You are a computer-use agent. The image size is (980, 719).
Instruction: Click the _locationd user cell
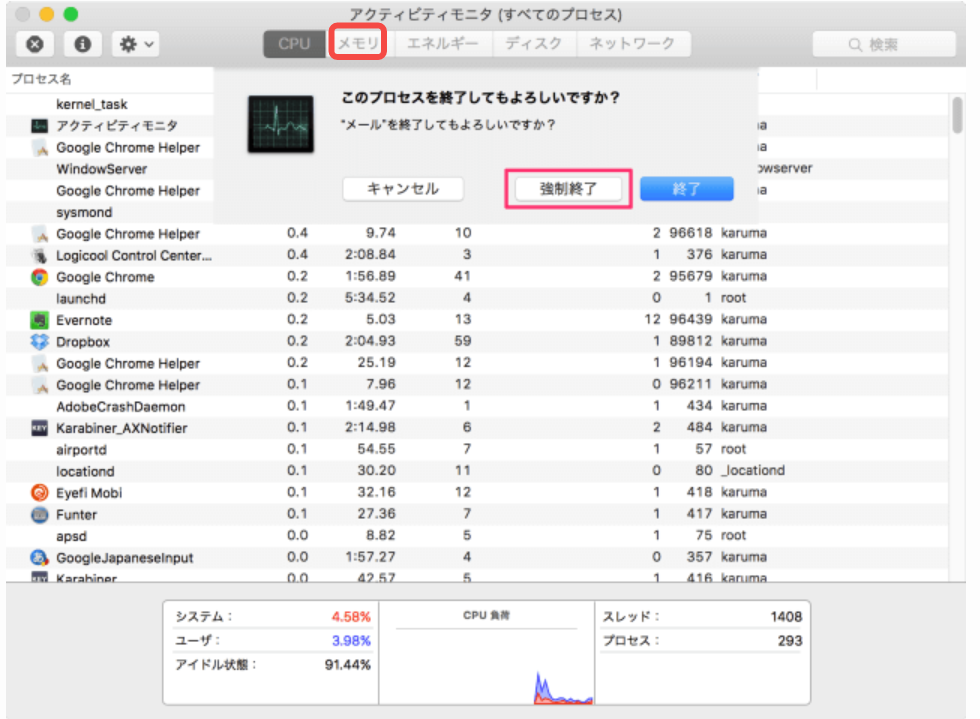[x=753, y=470]
